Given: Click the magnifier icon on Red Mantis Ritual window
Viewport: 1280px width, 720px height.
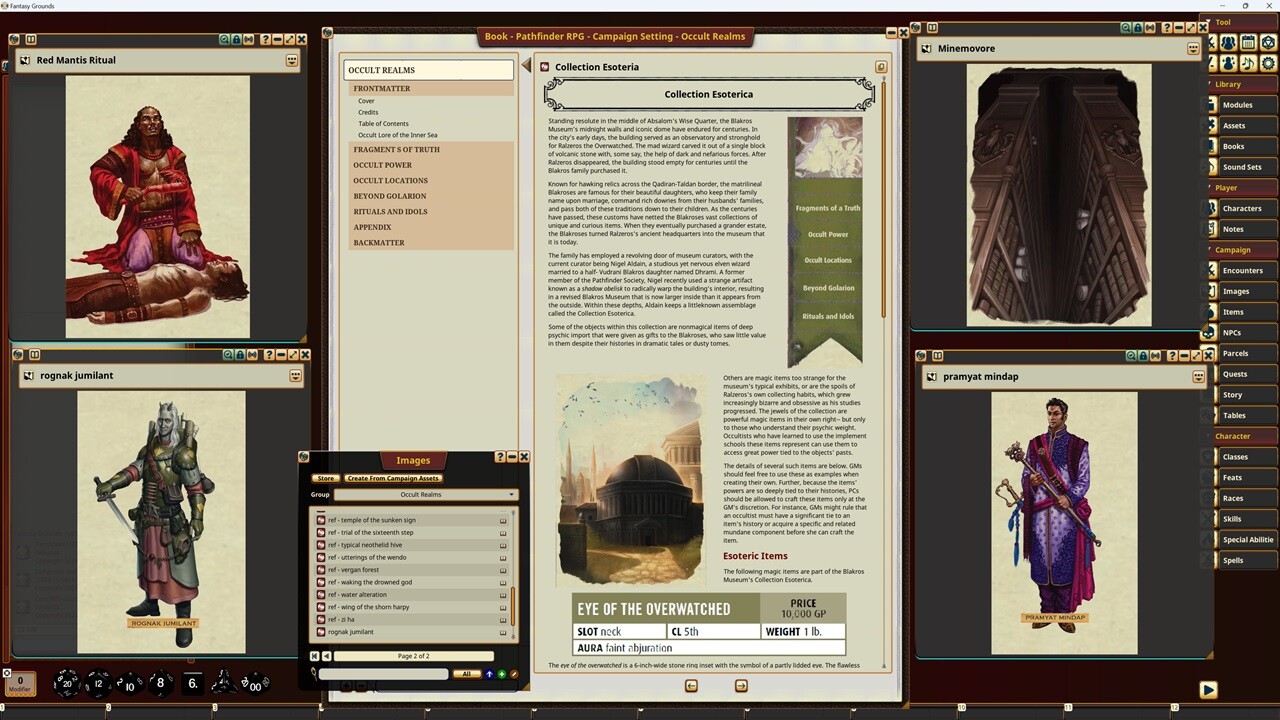Looking at the screenshot, I should (x=223, y=39).
